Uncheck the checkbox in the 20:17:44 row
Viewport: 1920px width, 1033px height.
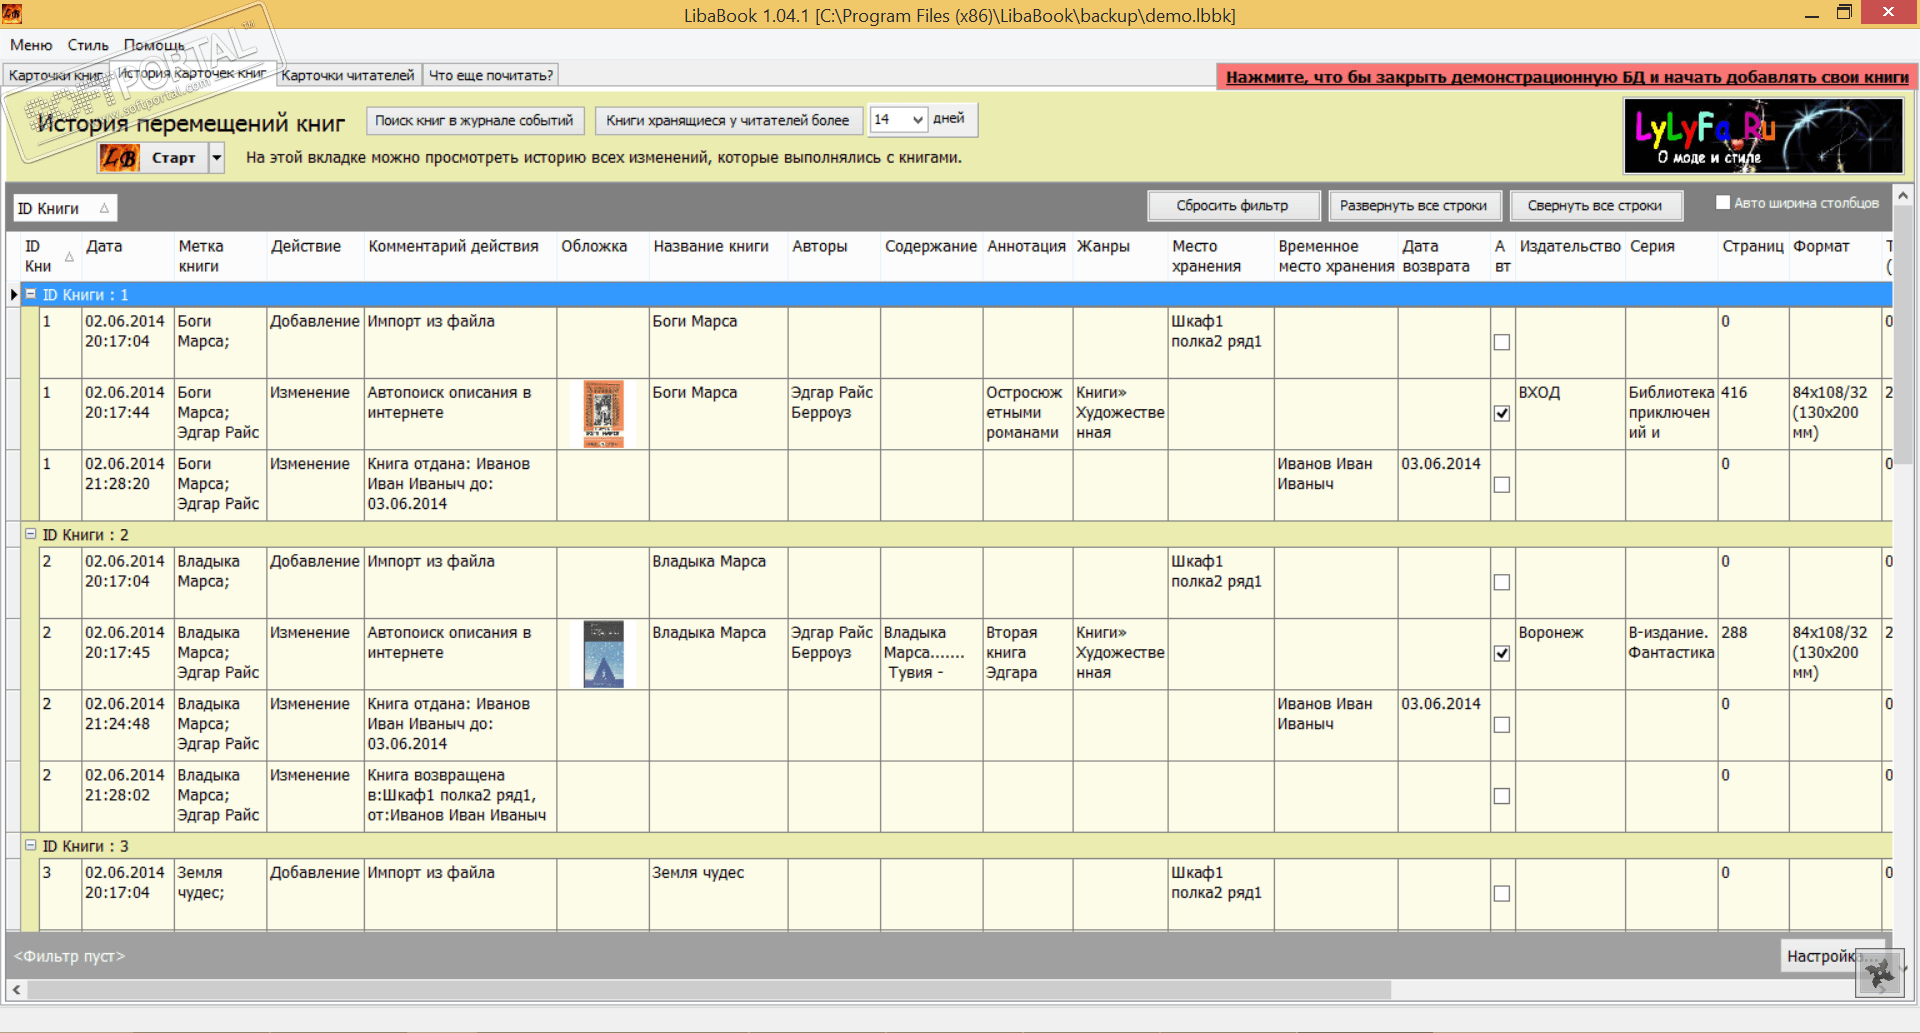point(1502,413)
